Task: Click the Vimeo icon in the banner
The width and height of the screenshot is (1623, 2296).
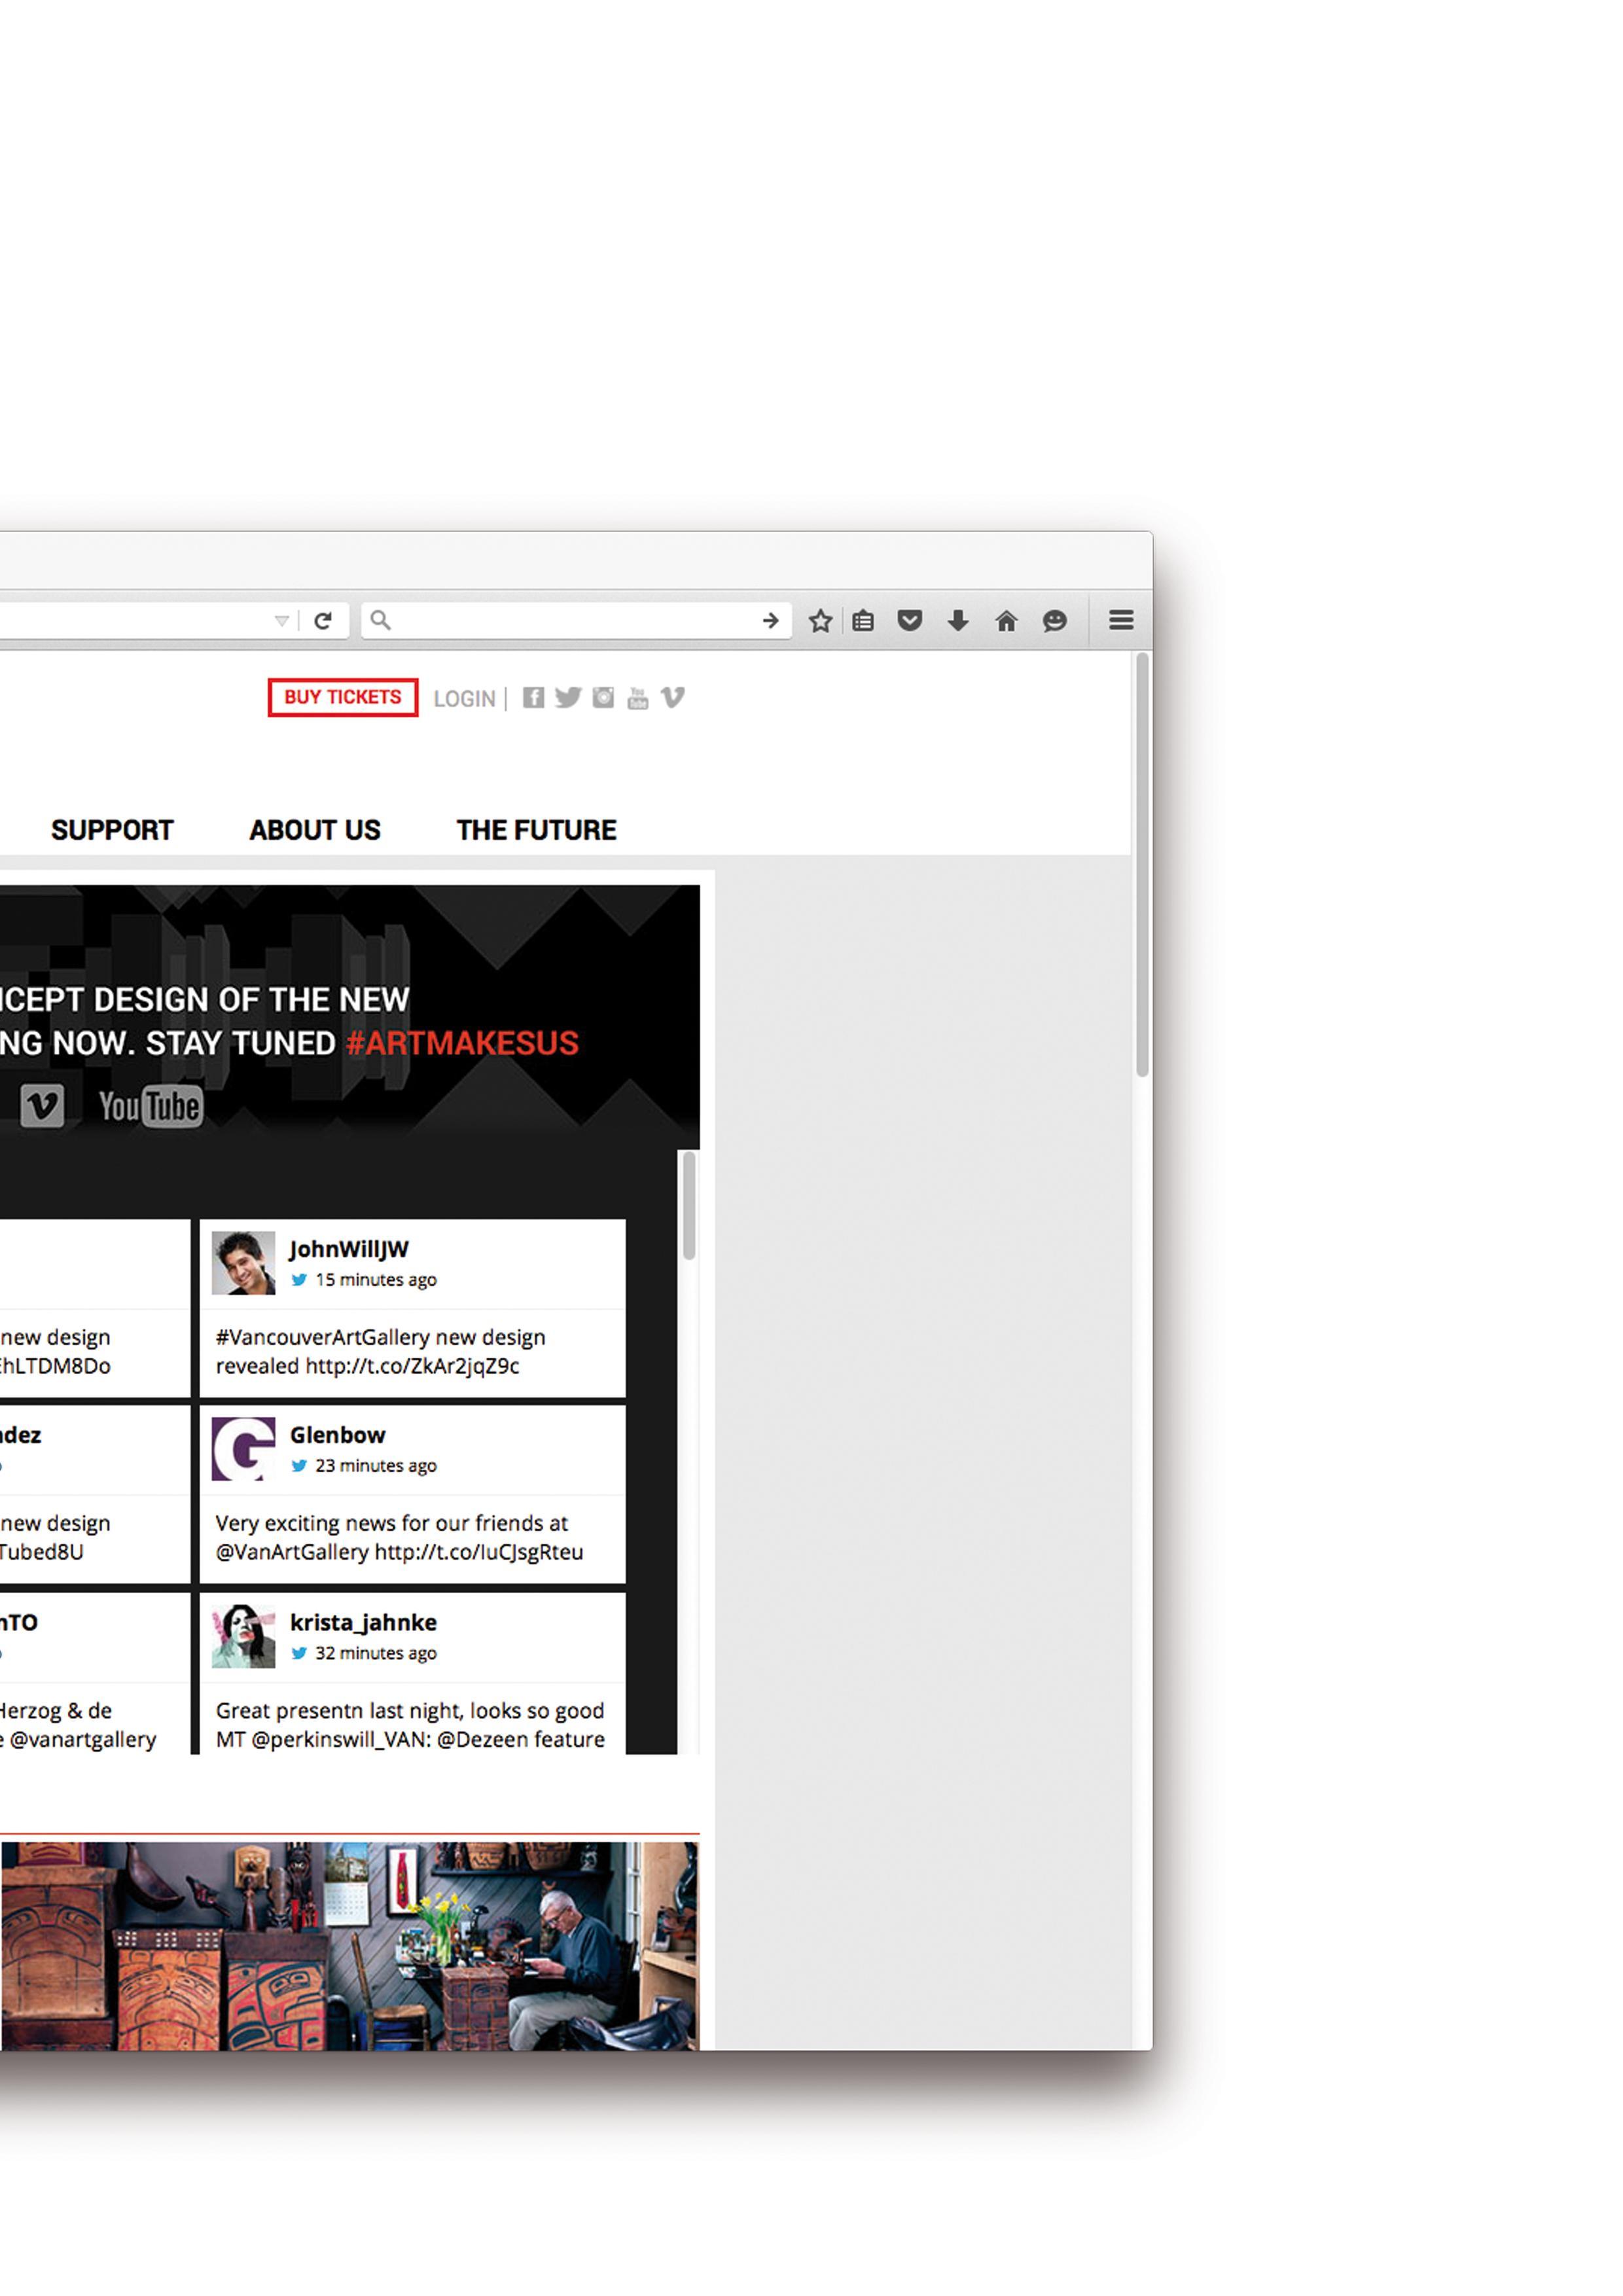Action: click(x=42, y=1106)
